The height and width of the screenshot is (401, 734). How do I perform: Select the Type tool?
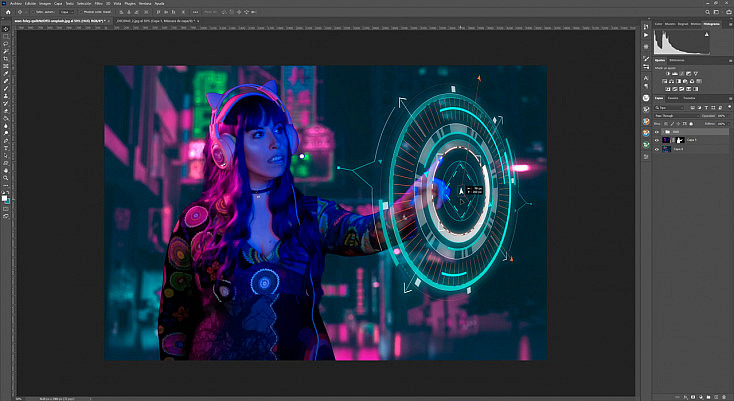point(6,148)
